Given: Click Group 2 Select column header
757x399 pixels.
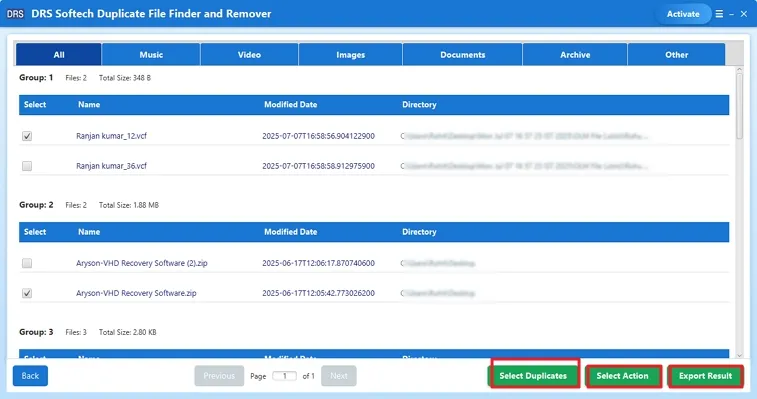Looking at the screenshot, I should point(35,232).
